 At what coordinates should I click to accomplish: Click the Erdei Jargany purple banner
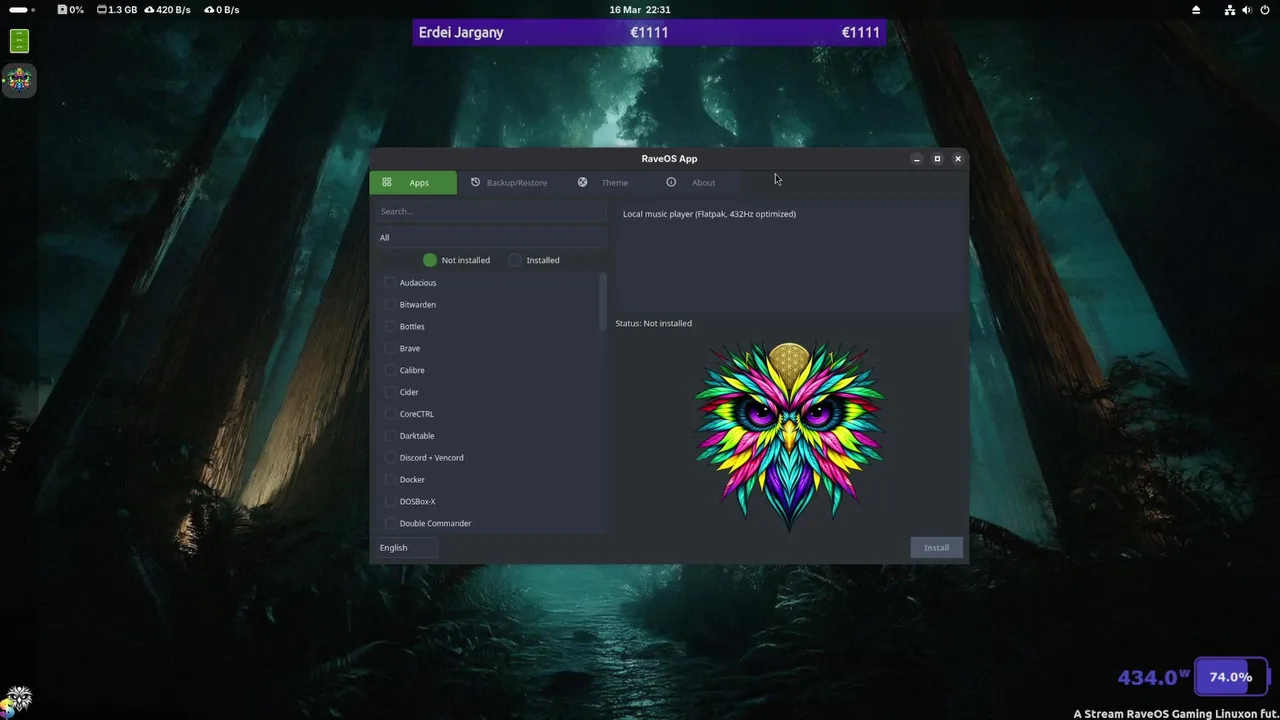(x=649, y=32)
